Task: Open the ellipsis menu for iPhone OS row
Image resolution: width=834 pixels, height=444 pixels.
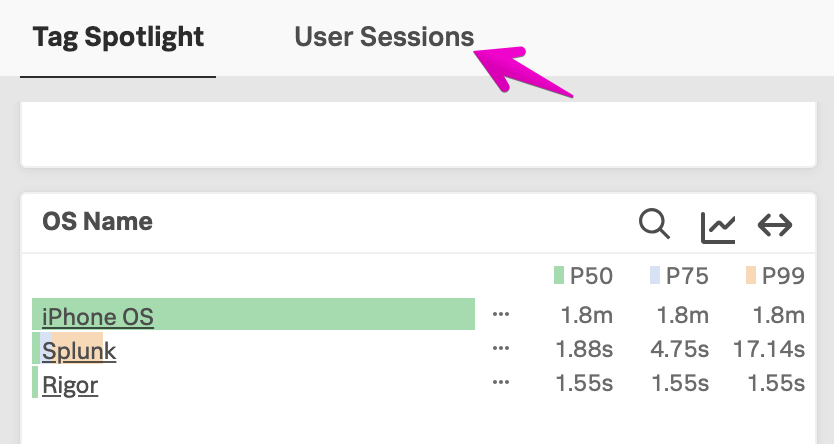Action: pos(502,315)
